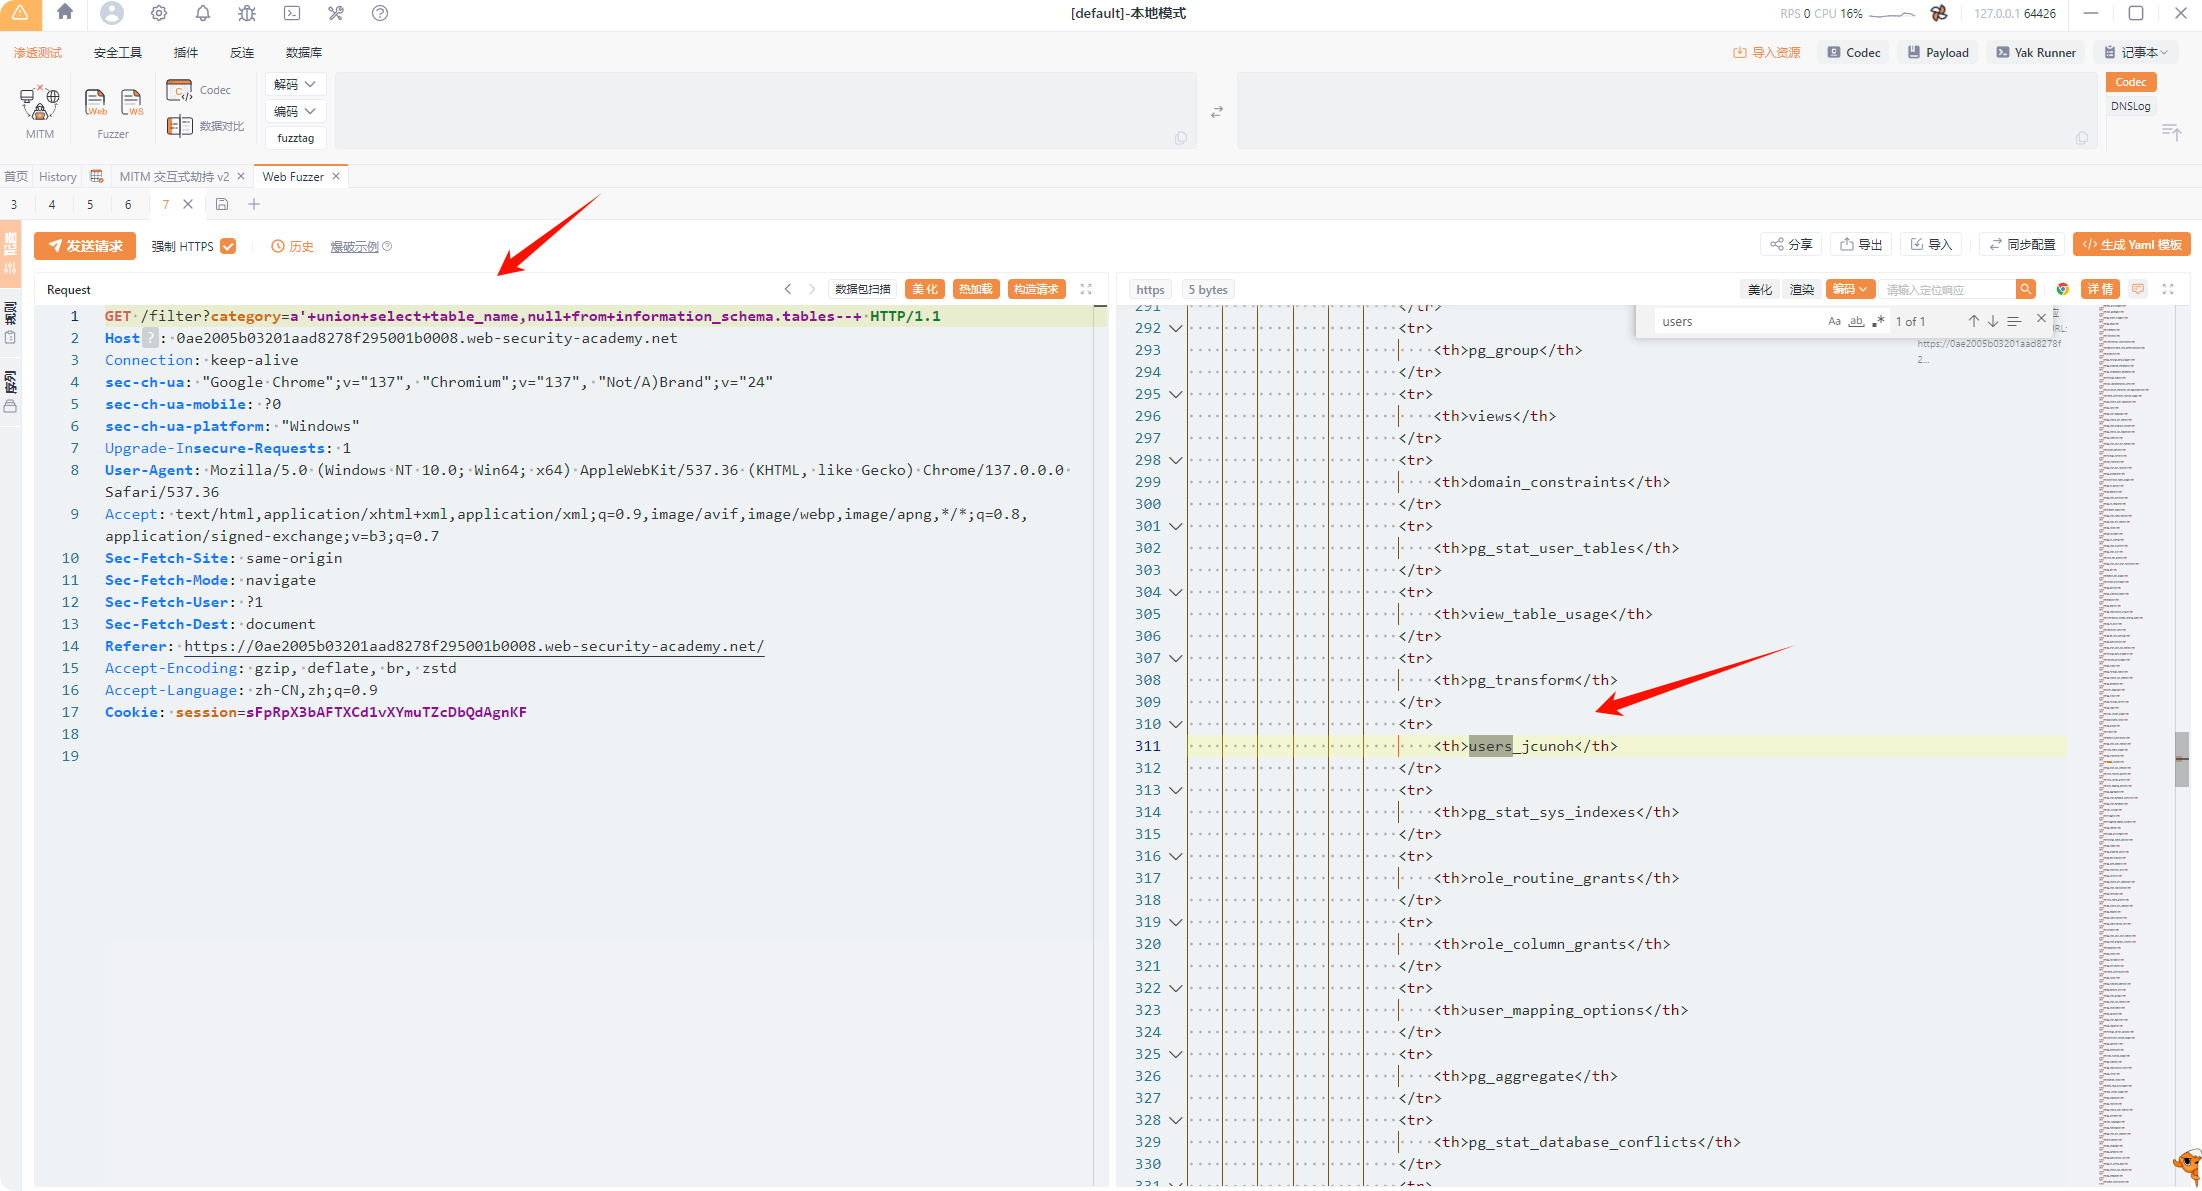Open the 编码 dropdown in response toolbar
This screenshot has height=1191, width=2202.
click(x=1850, y=289)
